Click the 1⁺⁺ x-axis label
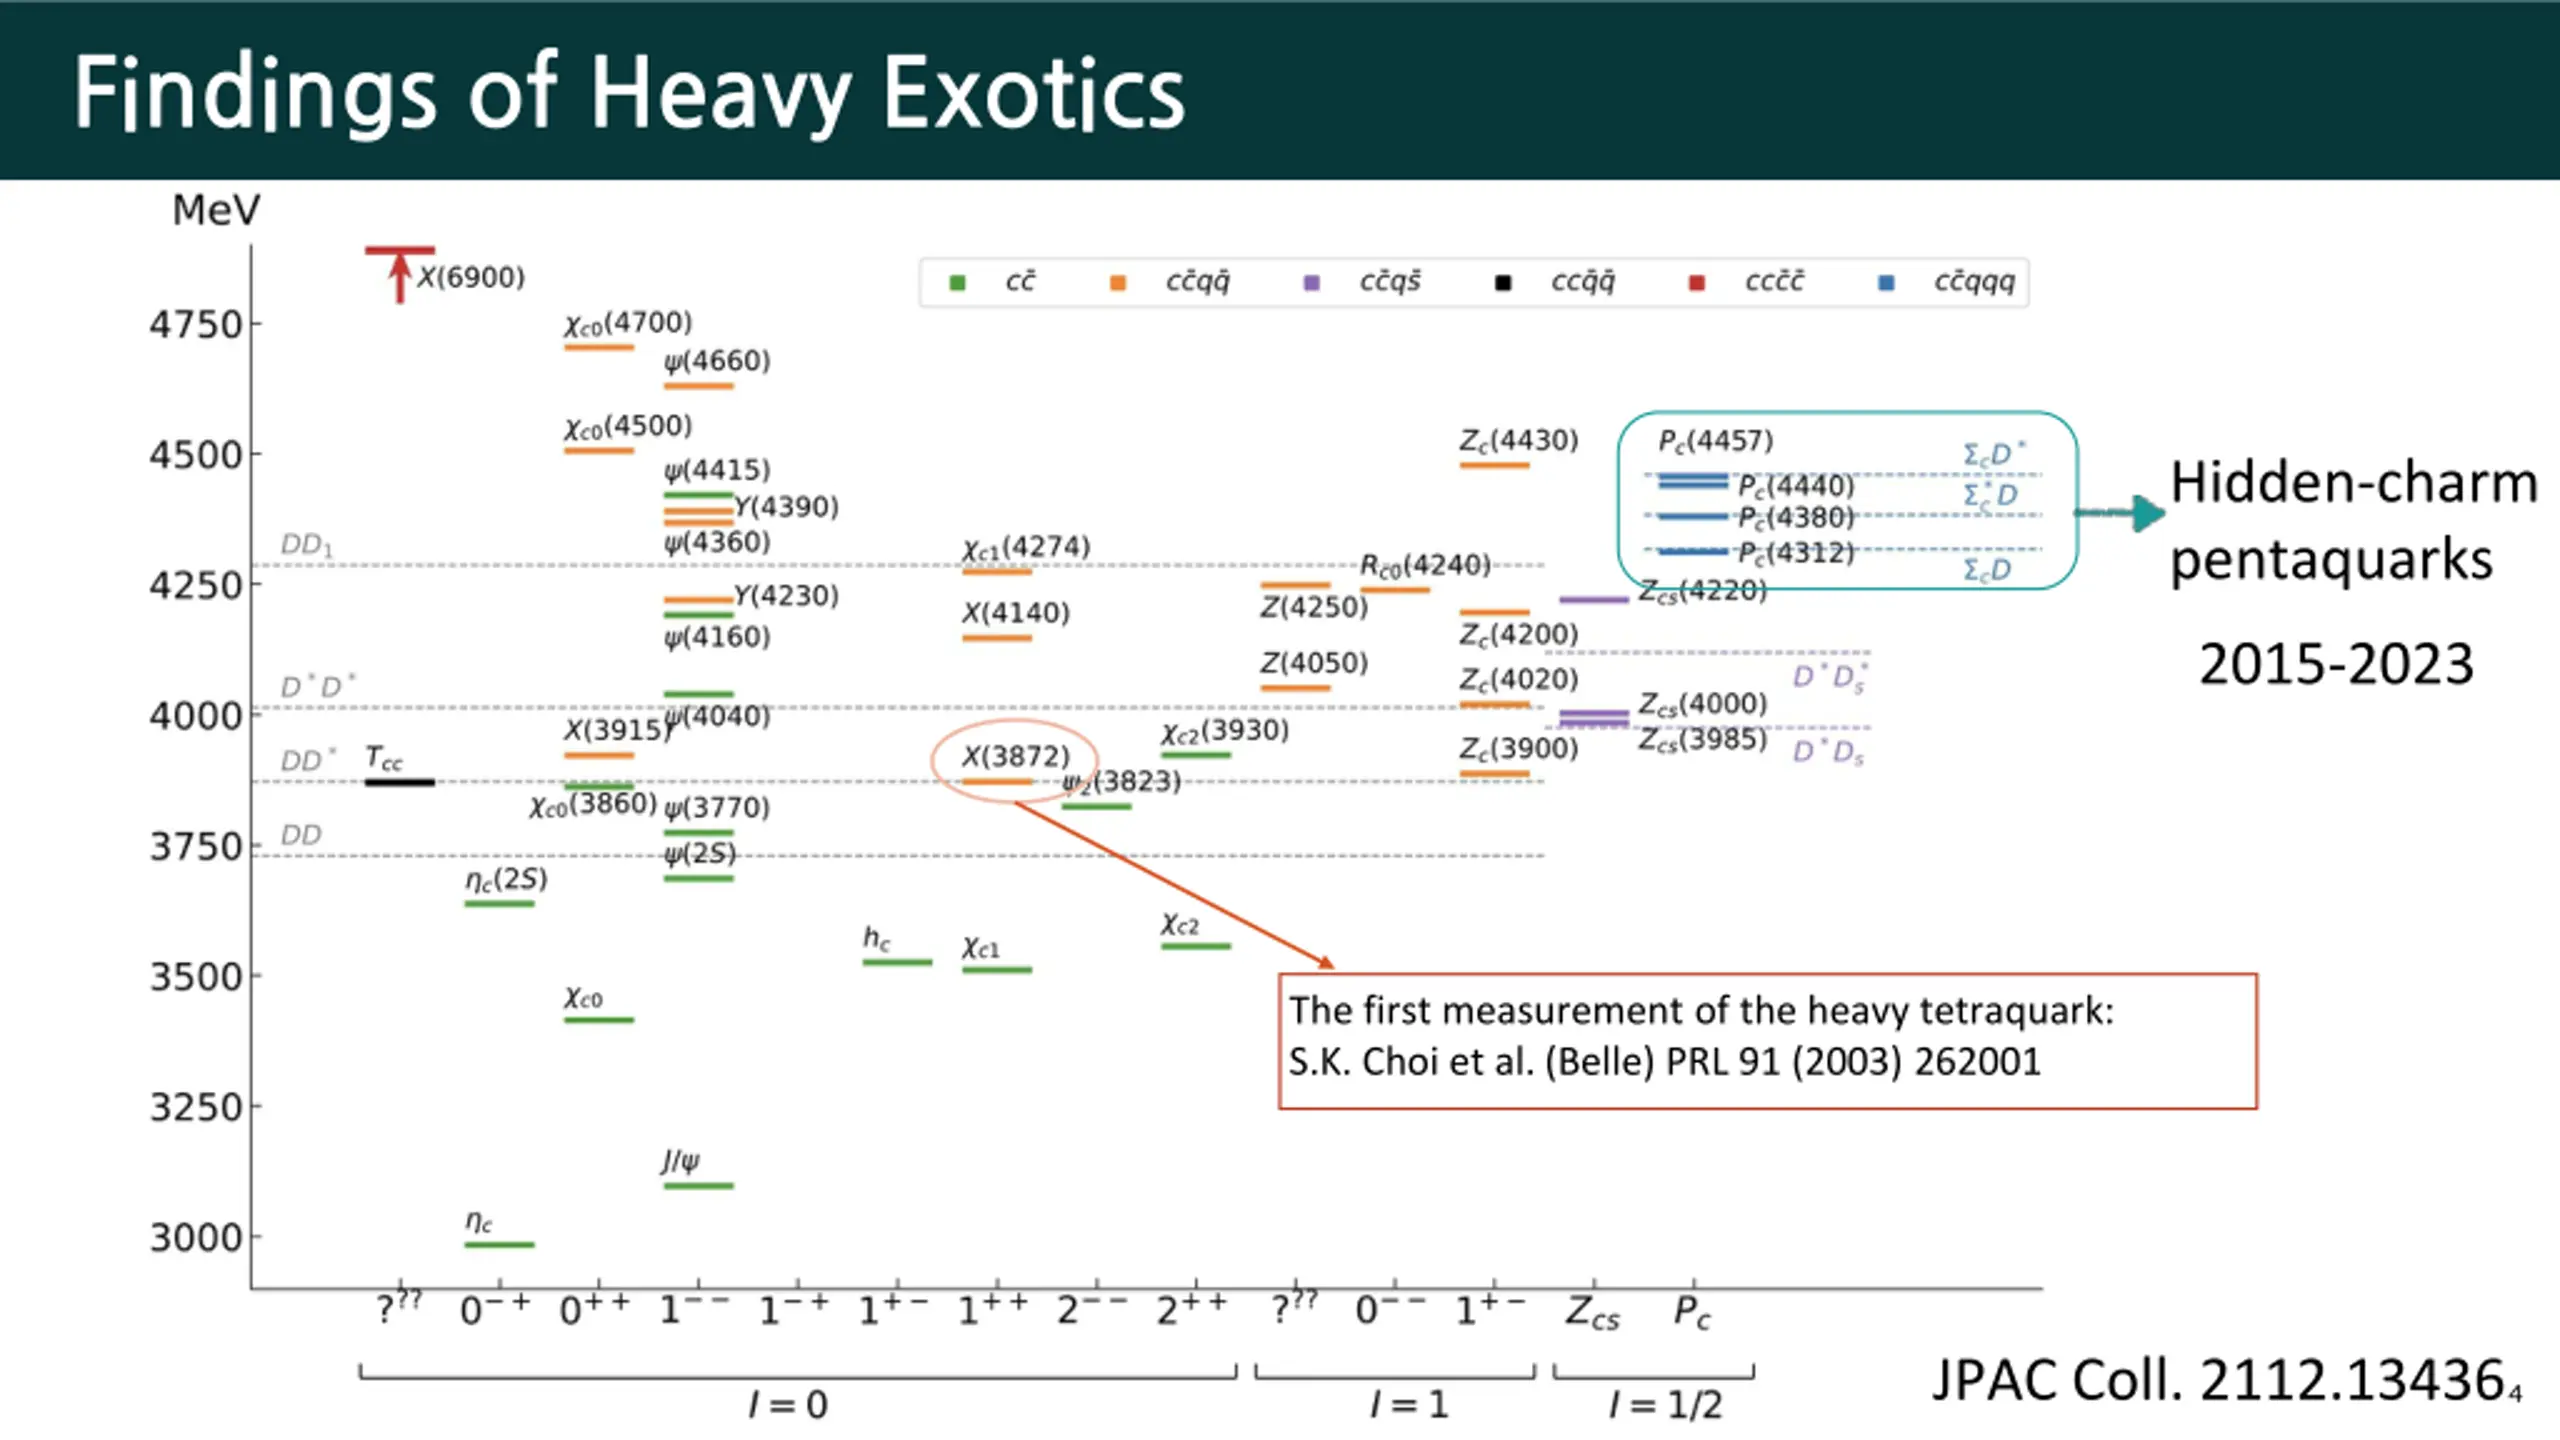The image size is (2560, 1440). click(x=993, y=1309)
